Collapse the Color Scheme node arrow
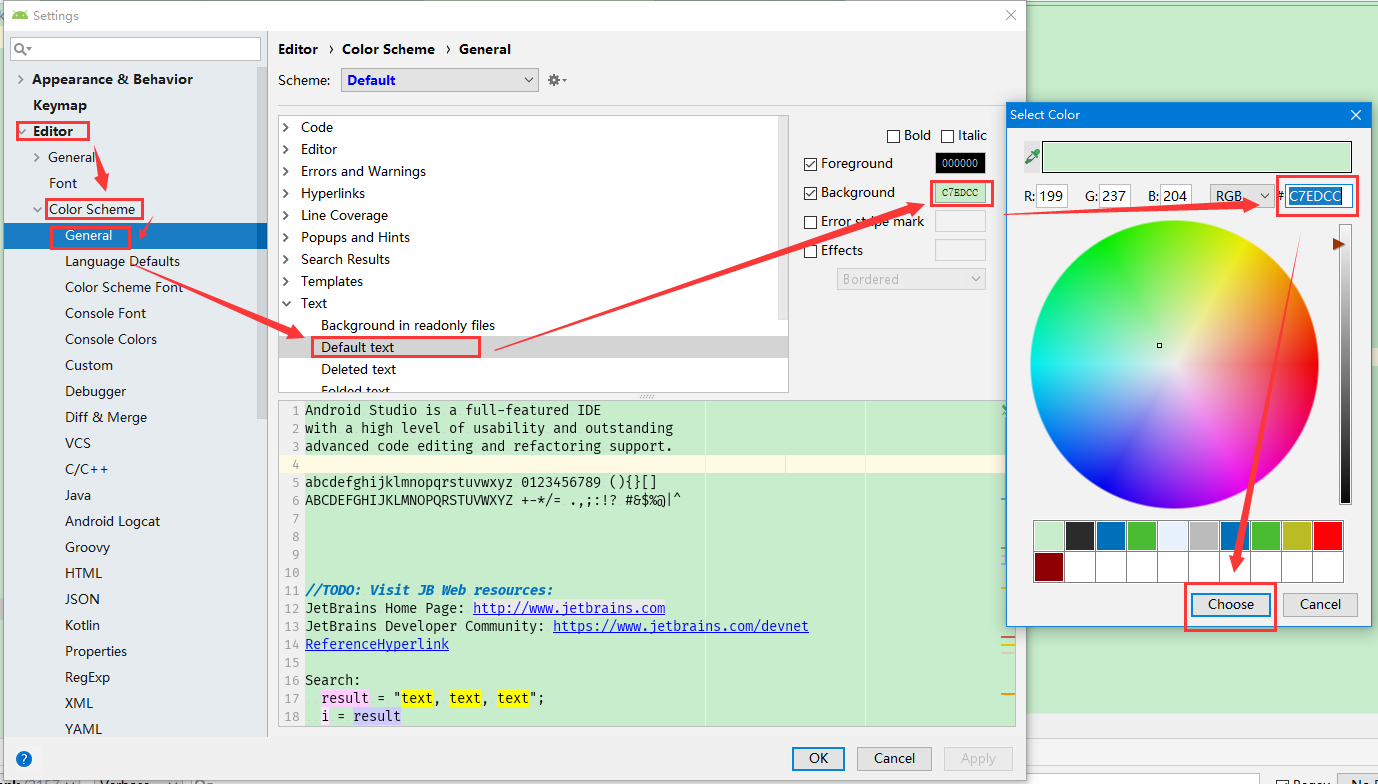1378x784 pixels. (x=38, y=209)
